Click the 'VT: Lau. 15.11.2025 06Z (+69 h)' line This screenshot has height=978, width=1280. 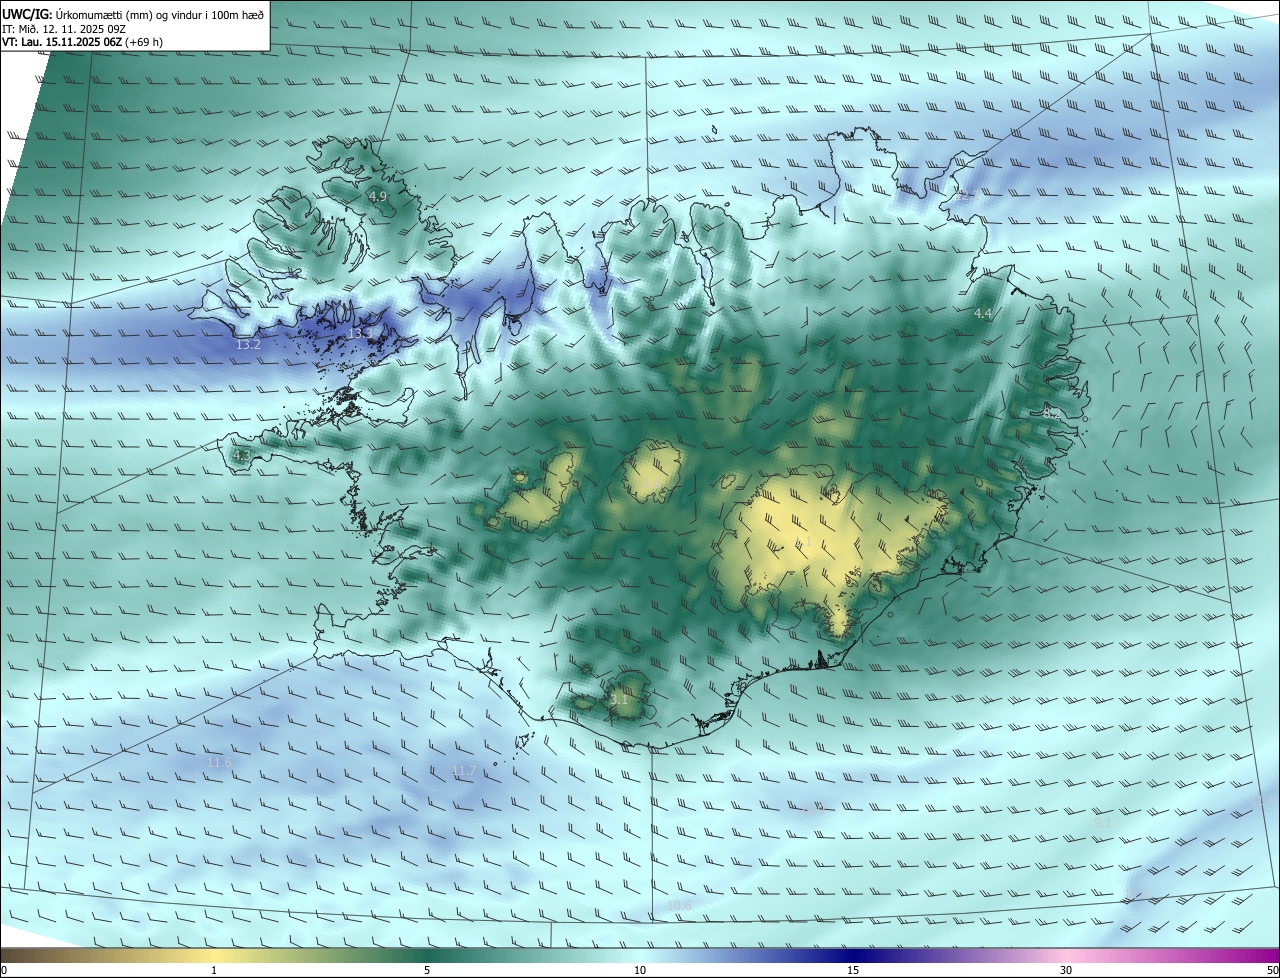(83, 42)
